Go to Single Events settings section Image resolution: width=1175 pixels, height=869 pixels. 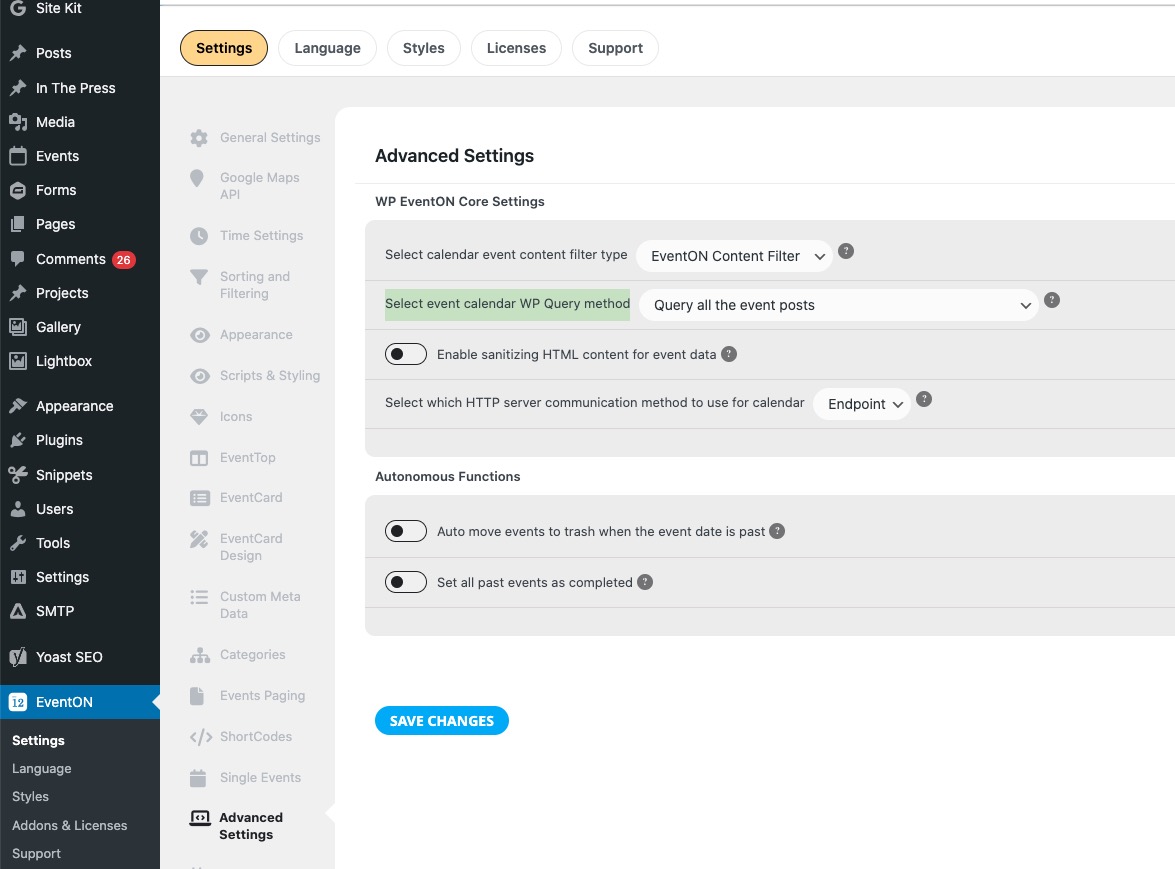click(x=260, y=778)
